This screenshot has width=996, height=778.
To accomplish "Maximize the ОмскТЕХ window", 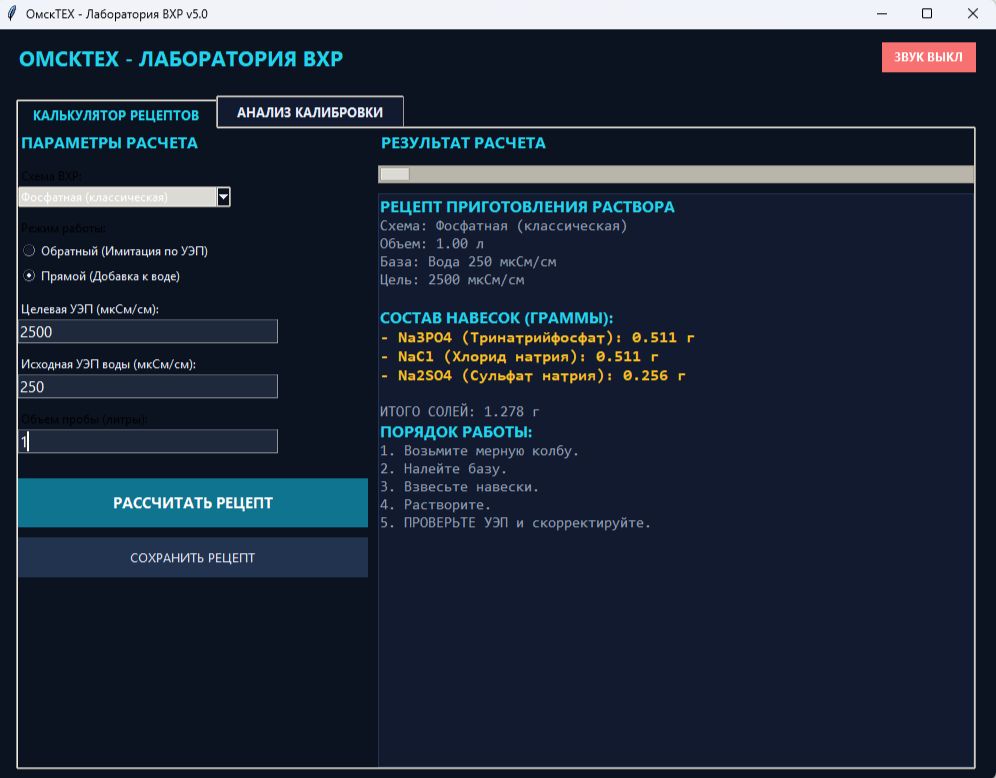I will point(927,14).
